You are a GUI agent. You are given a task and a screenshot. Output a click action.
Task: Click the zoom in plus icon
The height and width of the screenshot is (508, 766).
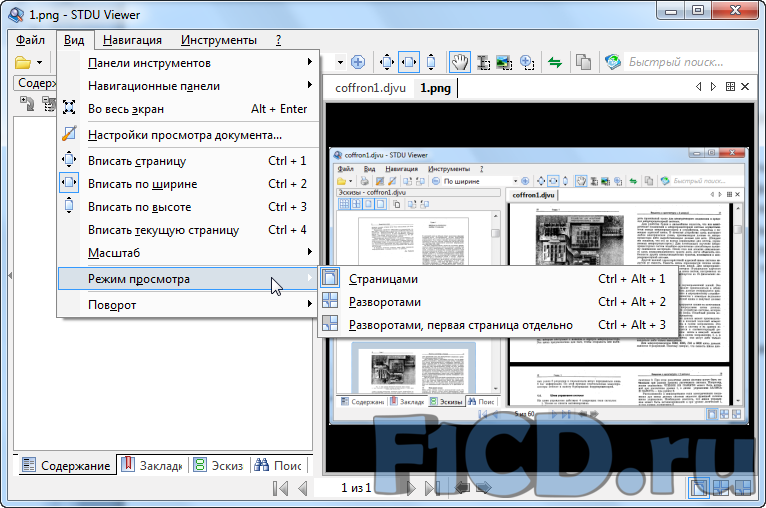(x=358, y=63)
